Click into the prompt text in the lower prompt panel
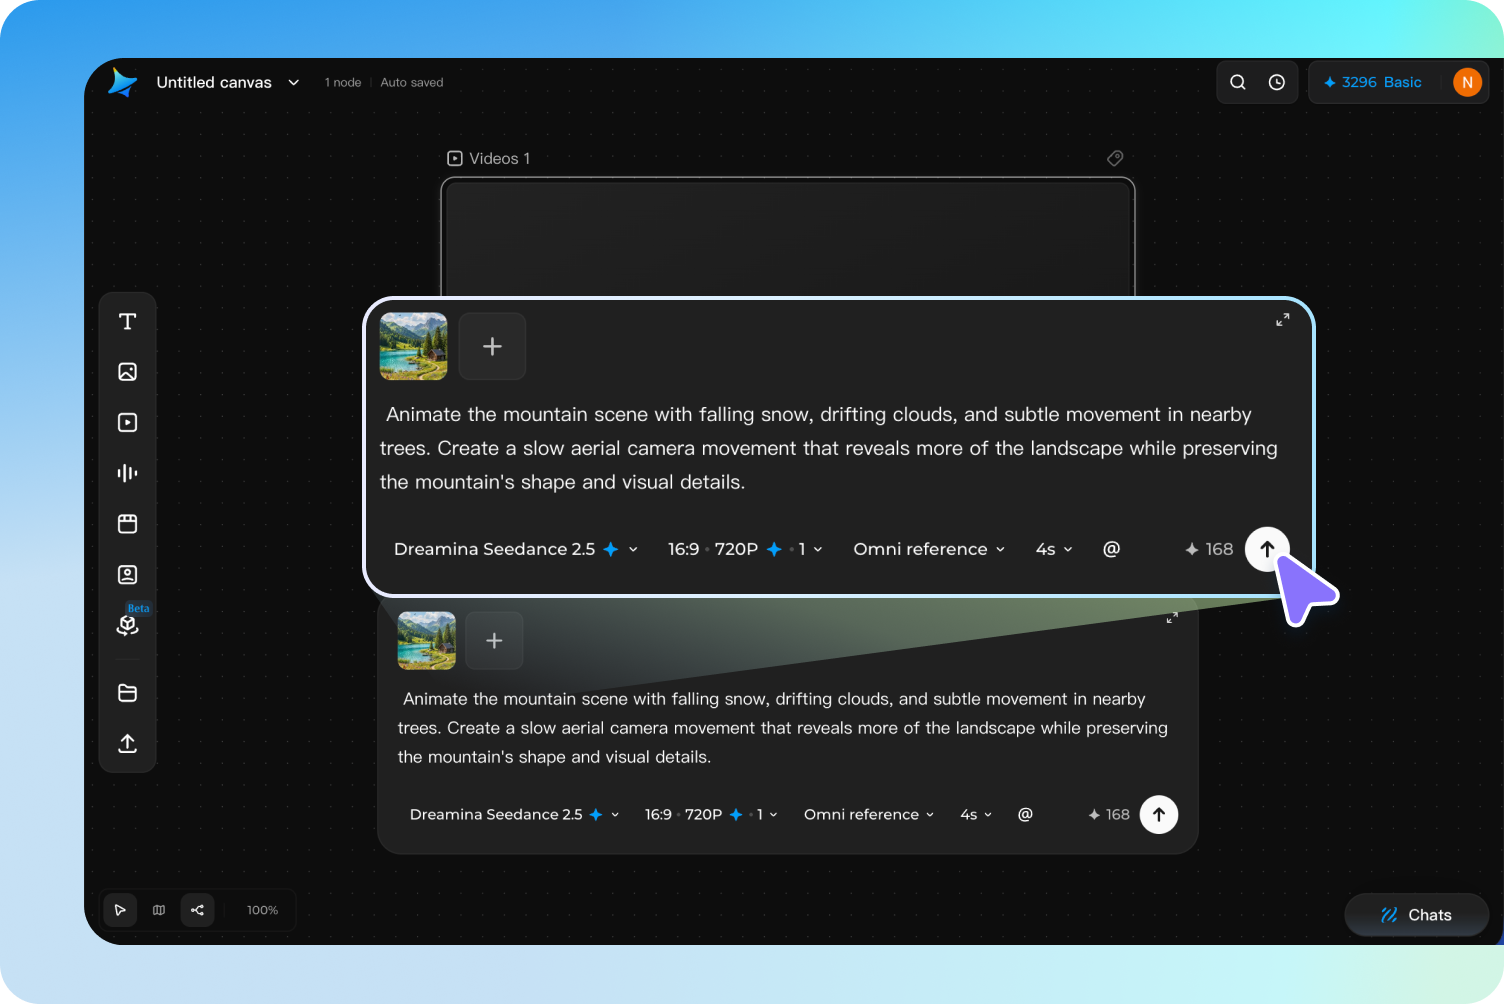Image resolution: width=1504 pixels, height=1004 pixels. point(782,728)
